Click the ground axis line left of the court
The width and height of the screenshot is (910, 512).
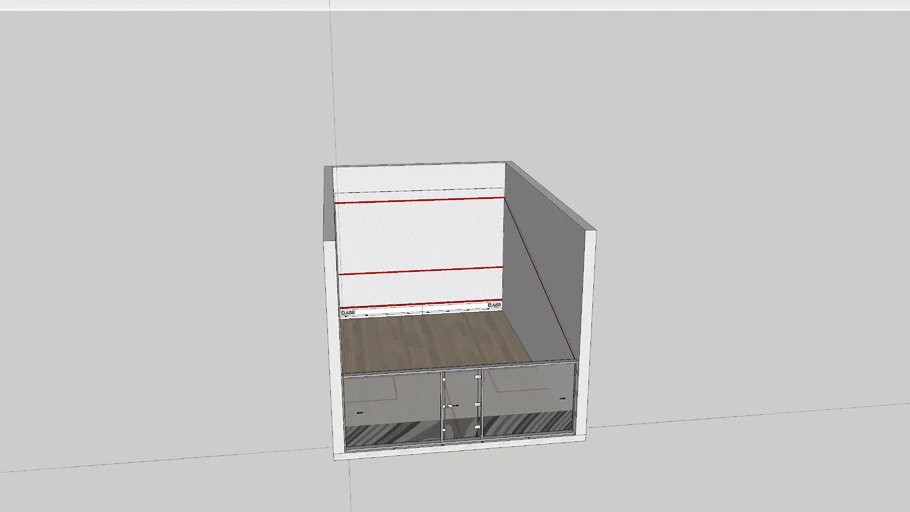(x=150, y=460)
